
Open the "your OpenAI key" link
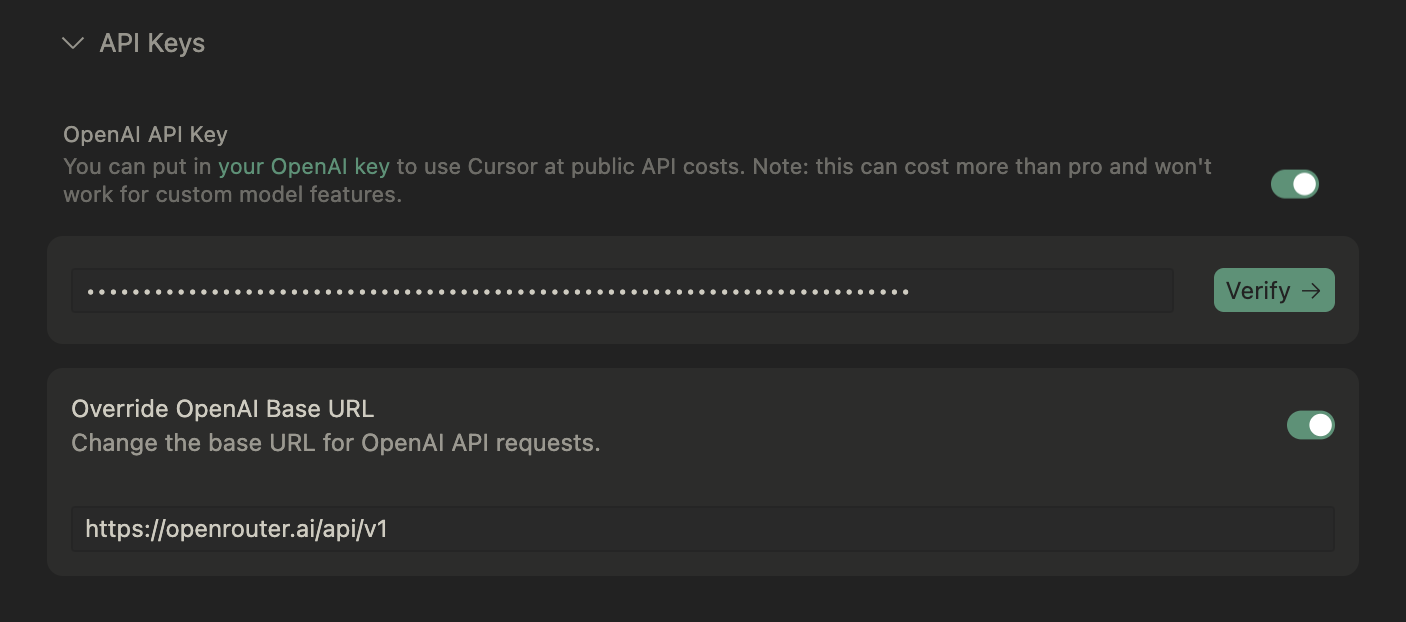coord(304,166)
